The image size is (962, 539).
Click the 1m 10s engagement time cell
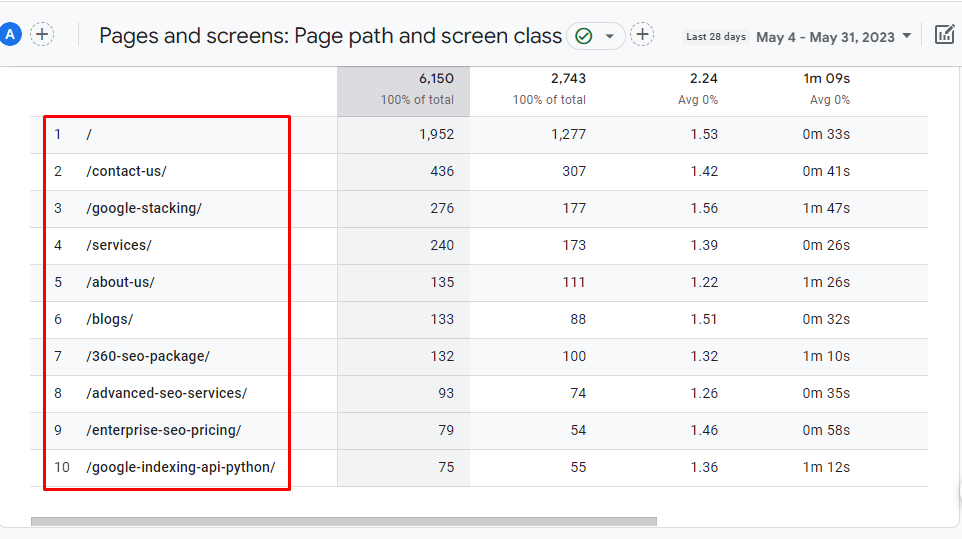(x=826, y=356)
